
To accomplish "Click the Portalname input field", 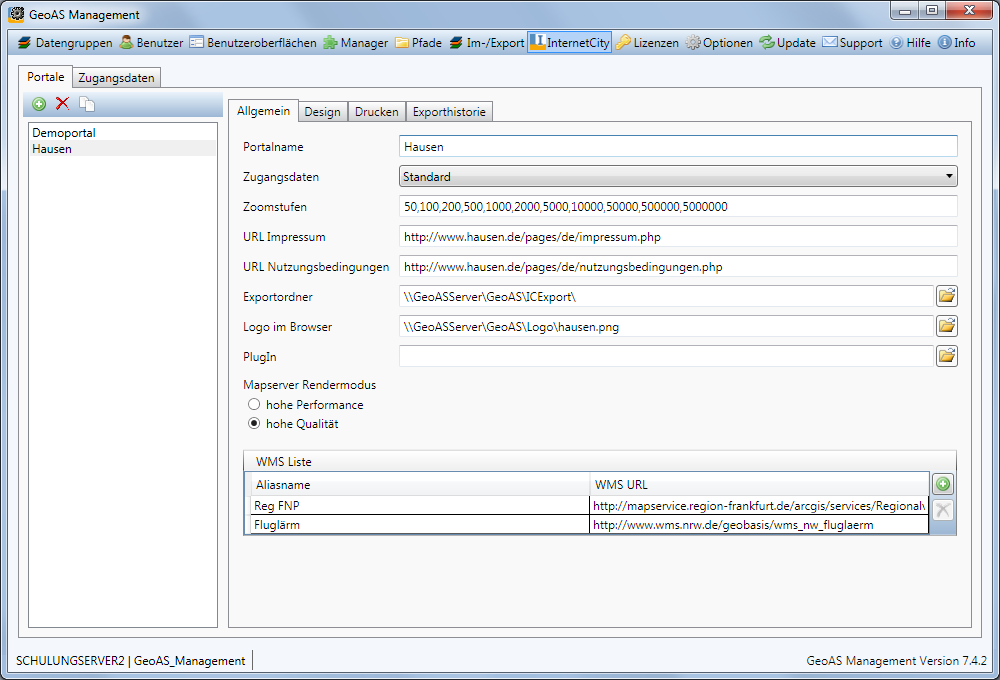I will point(677,147).
